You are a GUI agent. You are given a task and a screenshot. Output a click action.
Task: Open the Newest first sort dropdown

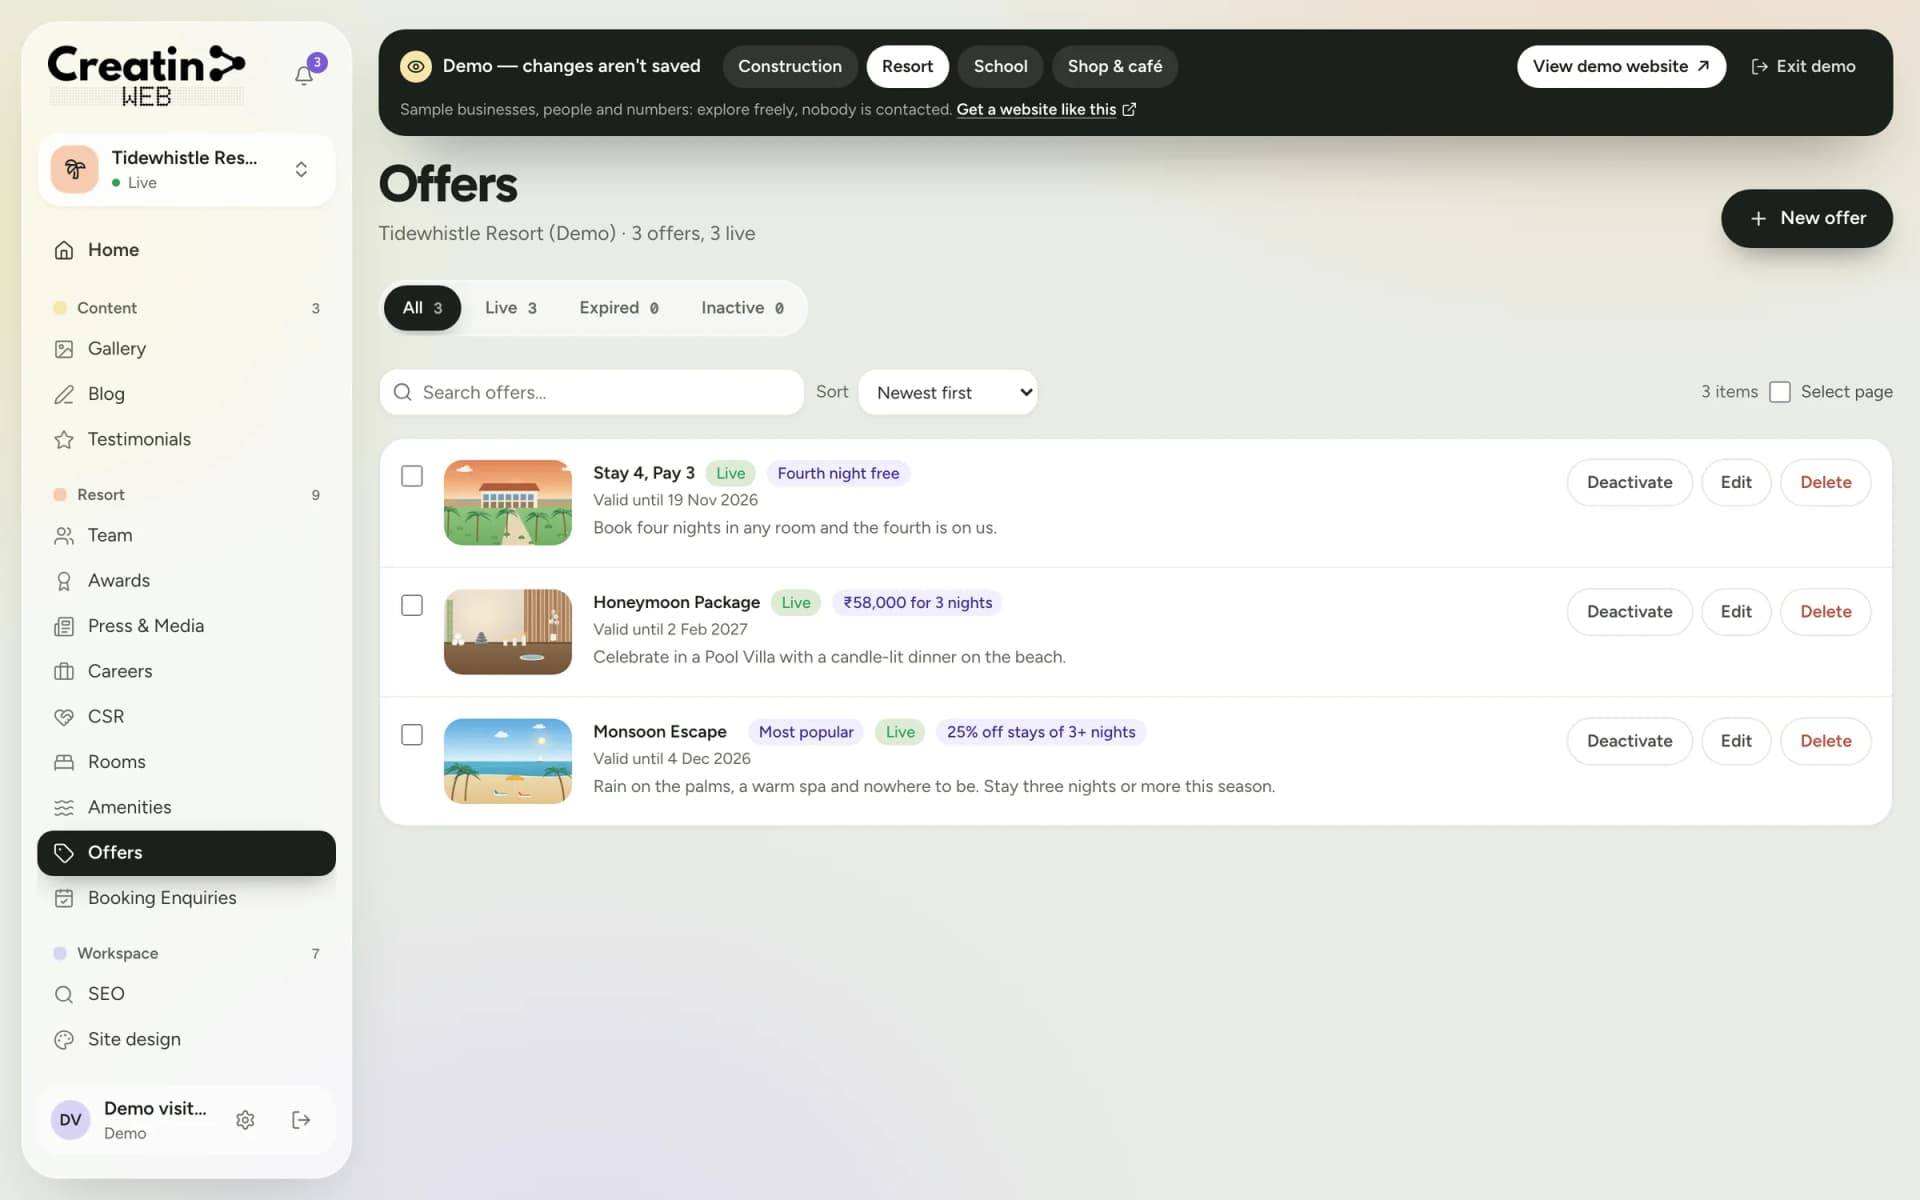click(947, 392)
